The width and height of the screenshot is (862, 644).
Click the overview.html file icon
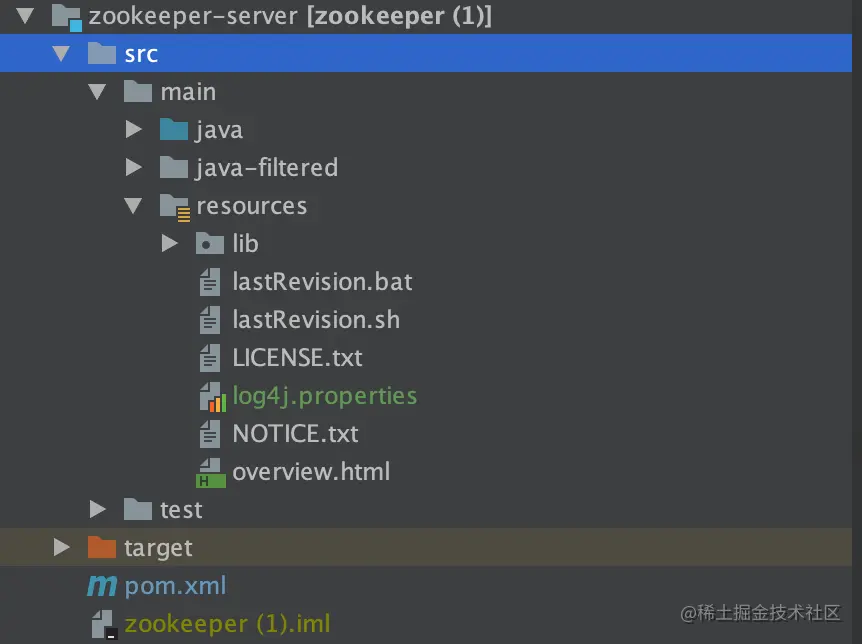(211, 472)
